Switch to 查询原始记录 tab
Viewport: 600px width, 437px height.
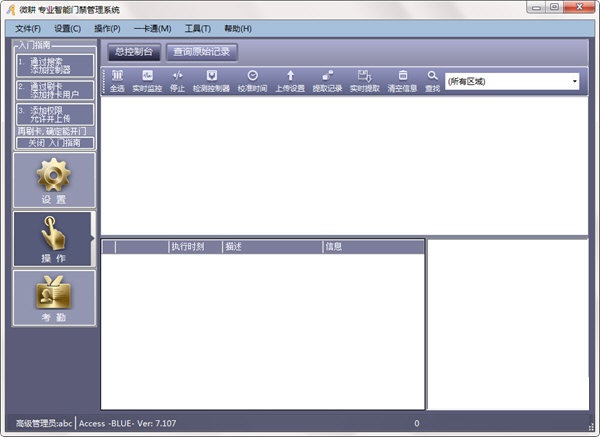pyautogui.click(x=202, y=52)
